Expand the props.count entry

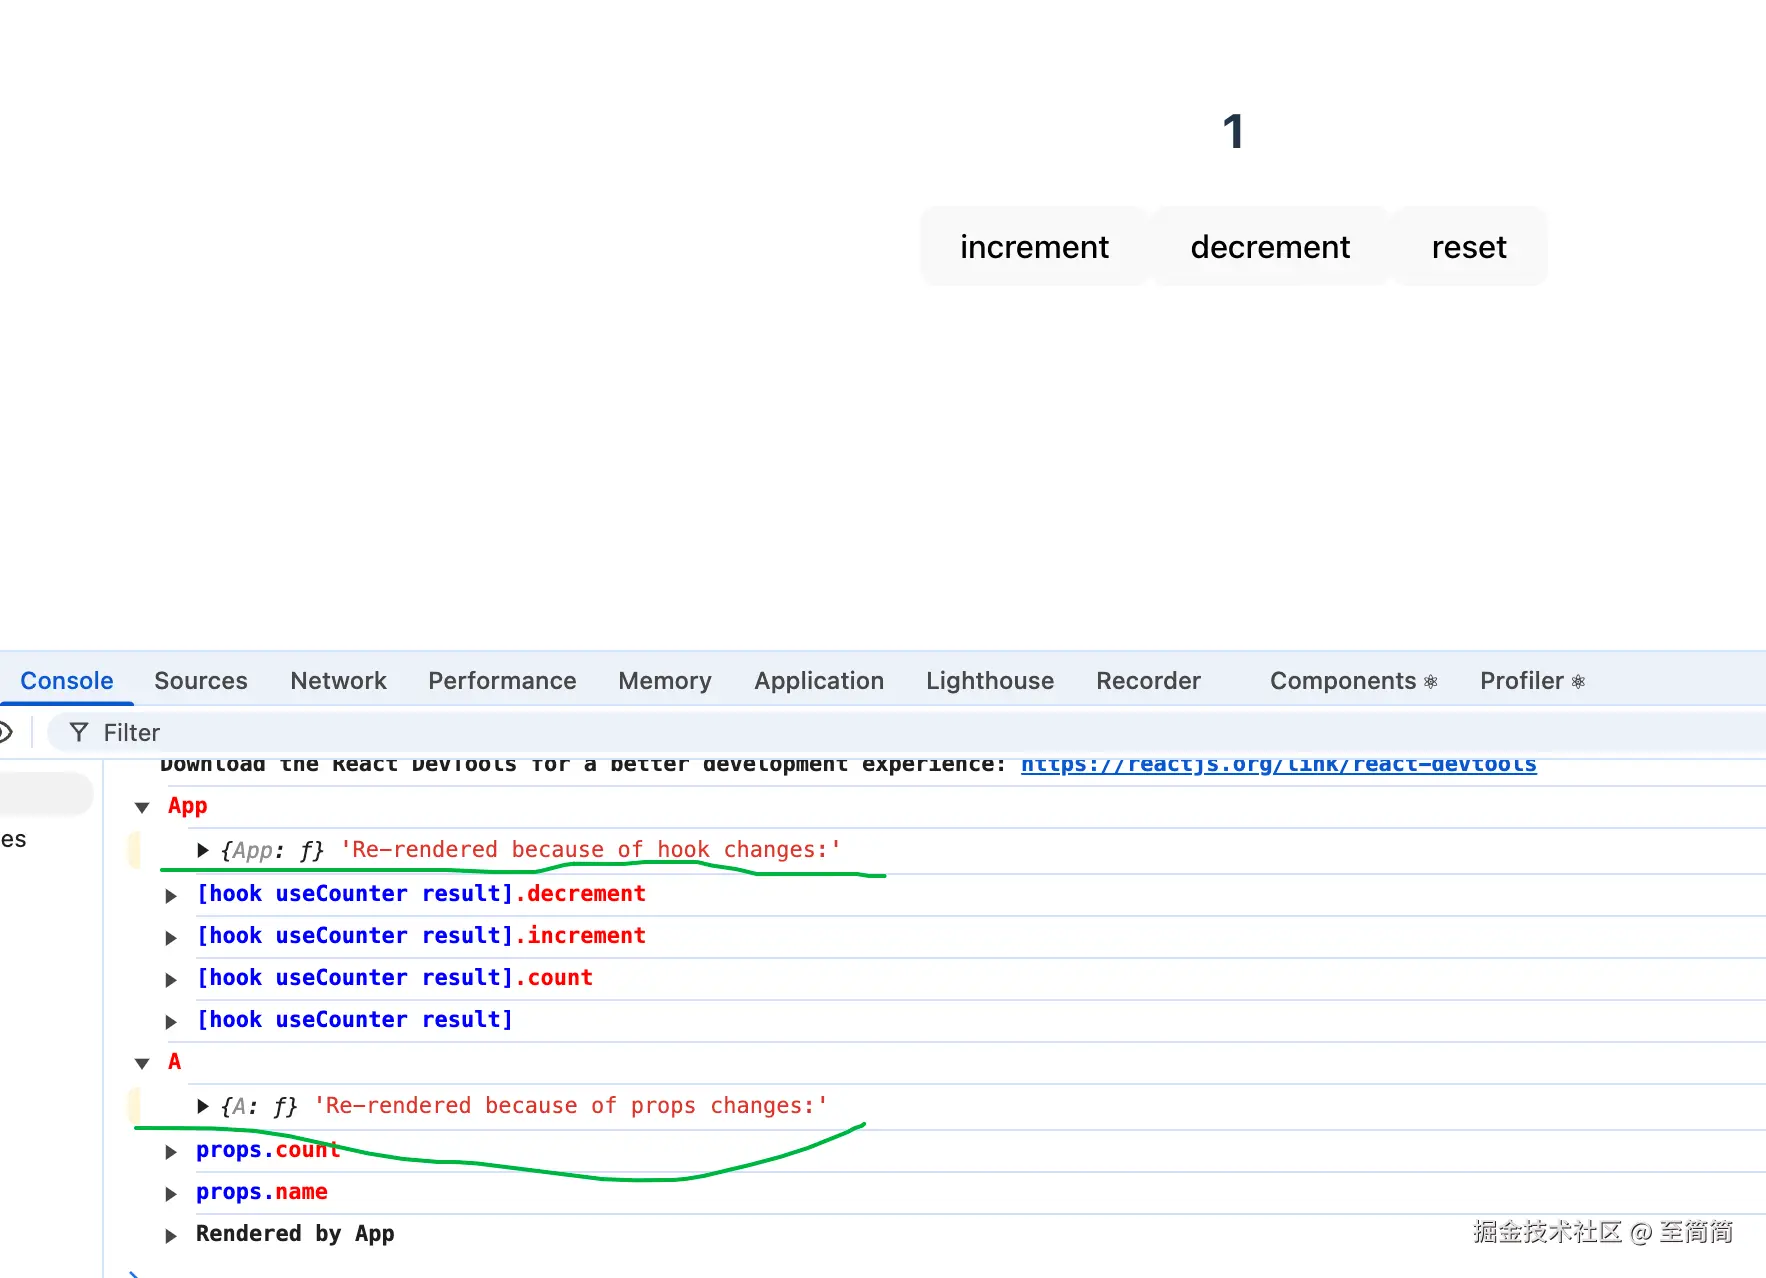(x=171, y=1152)
